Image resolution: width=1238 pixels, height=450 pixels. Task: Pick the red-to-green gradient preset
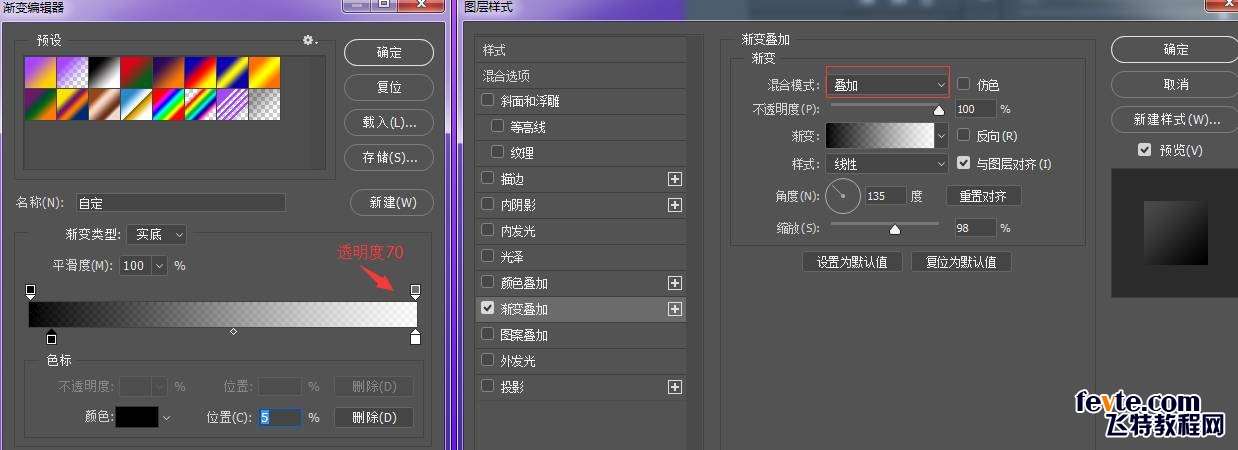[136, 72]
